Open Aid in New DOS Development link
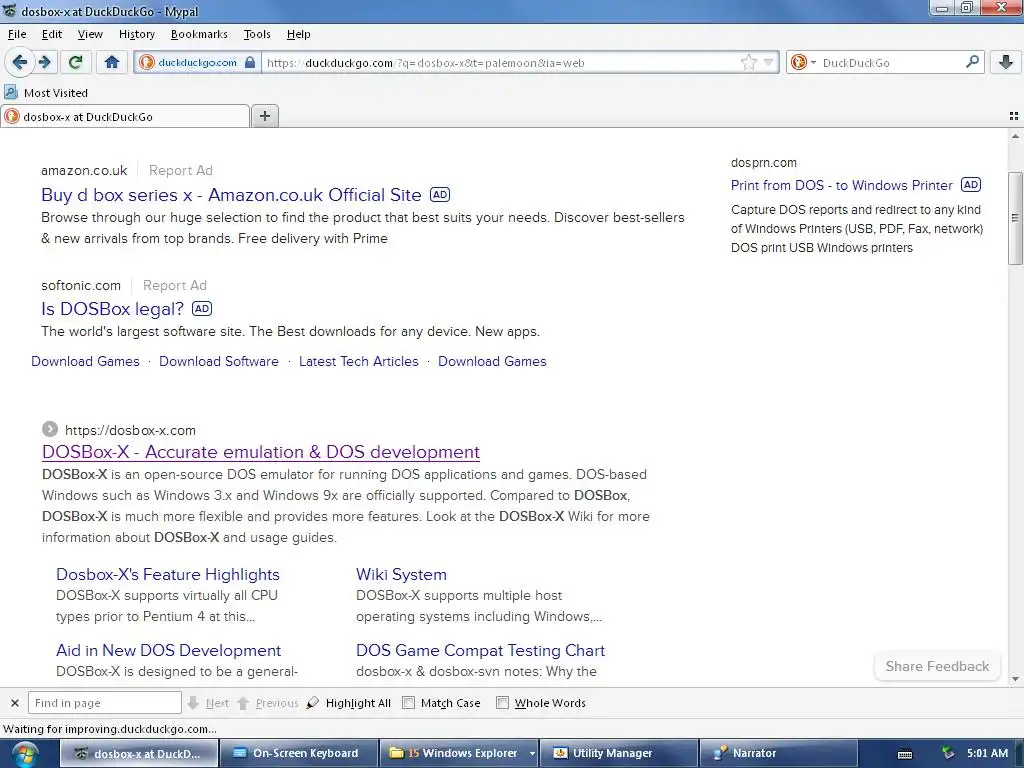 [x=168, y=650]
